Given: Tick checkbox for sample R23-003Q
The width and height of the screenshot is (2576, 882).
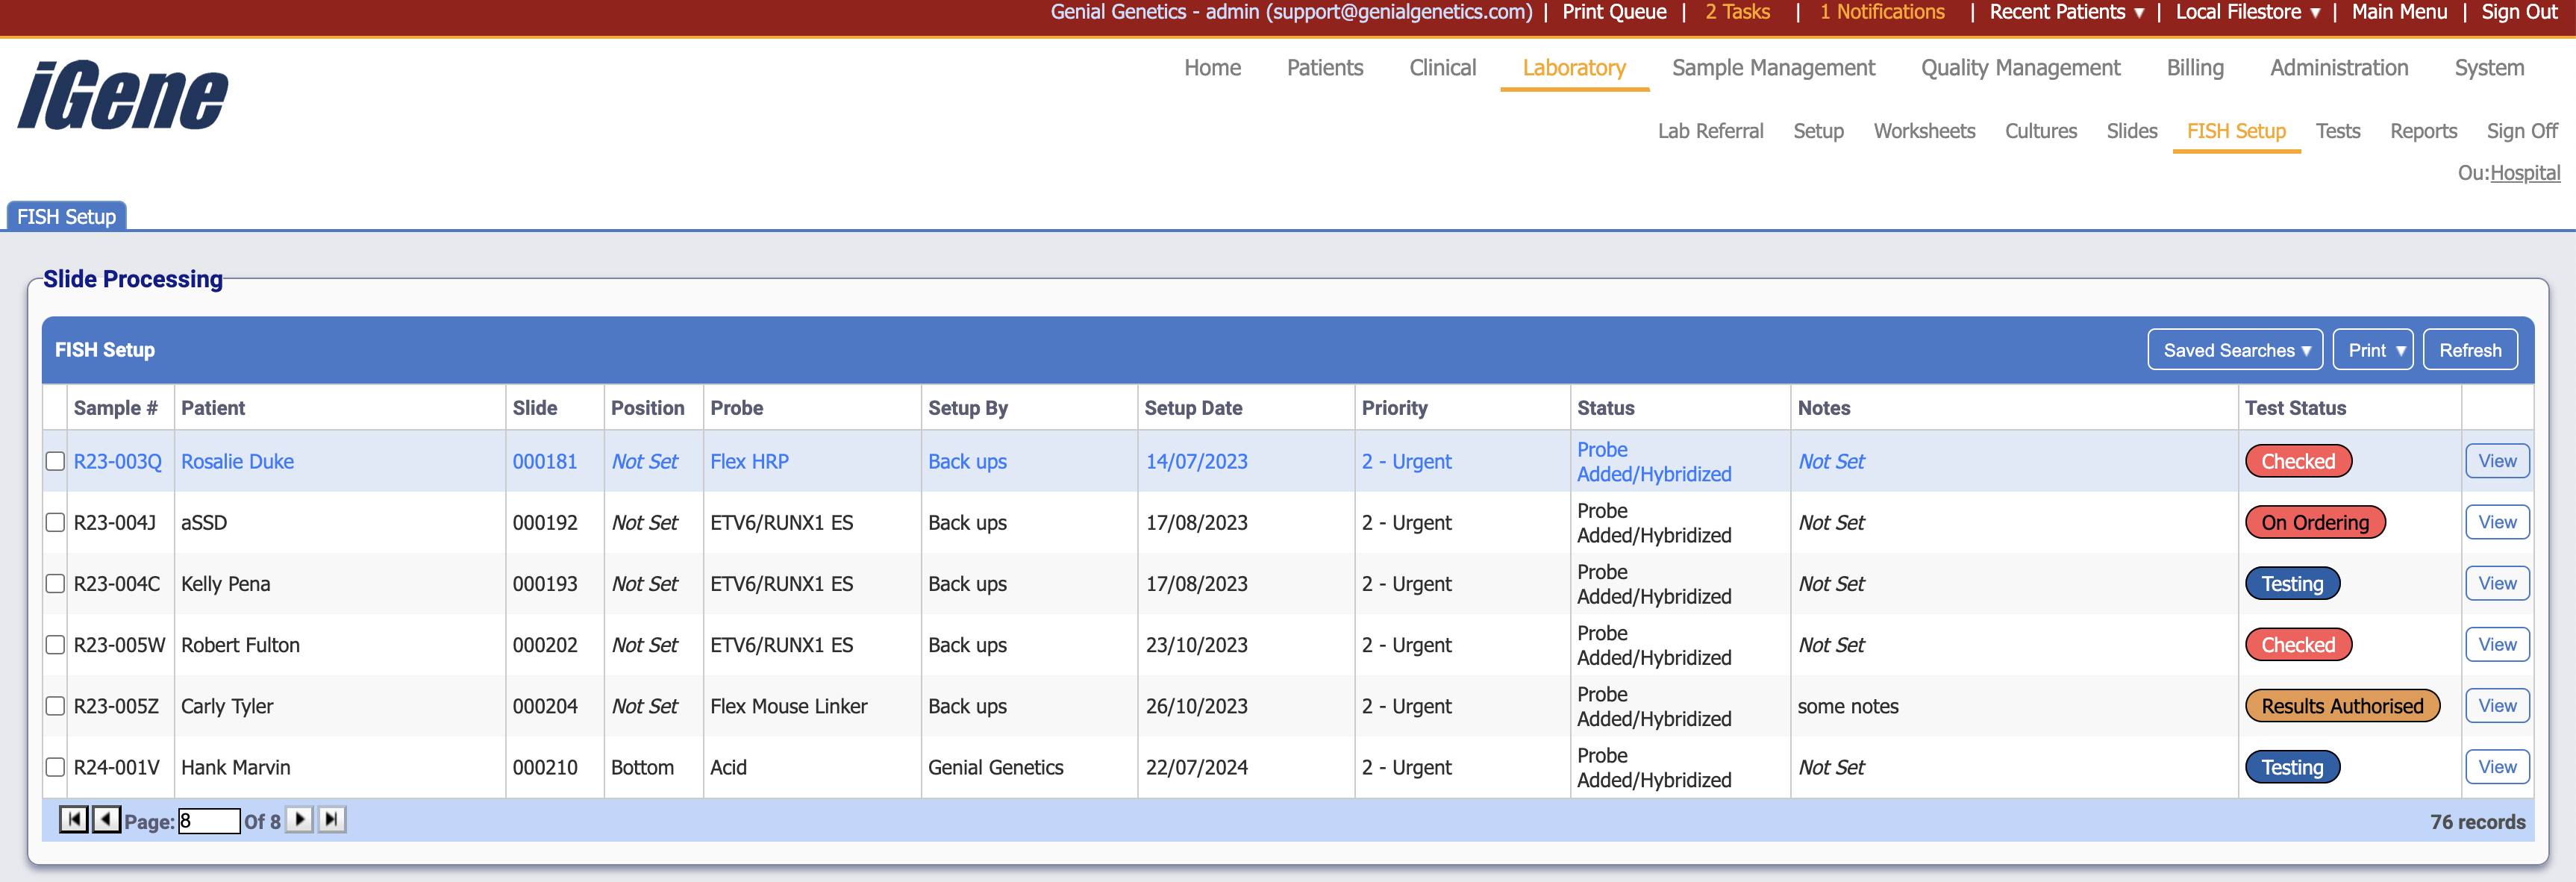Looking at the screenshot, I should tap(56, 461).
